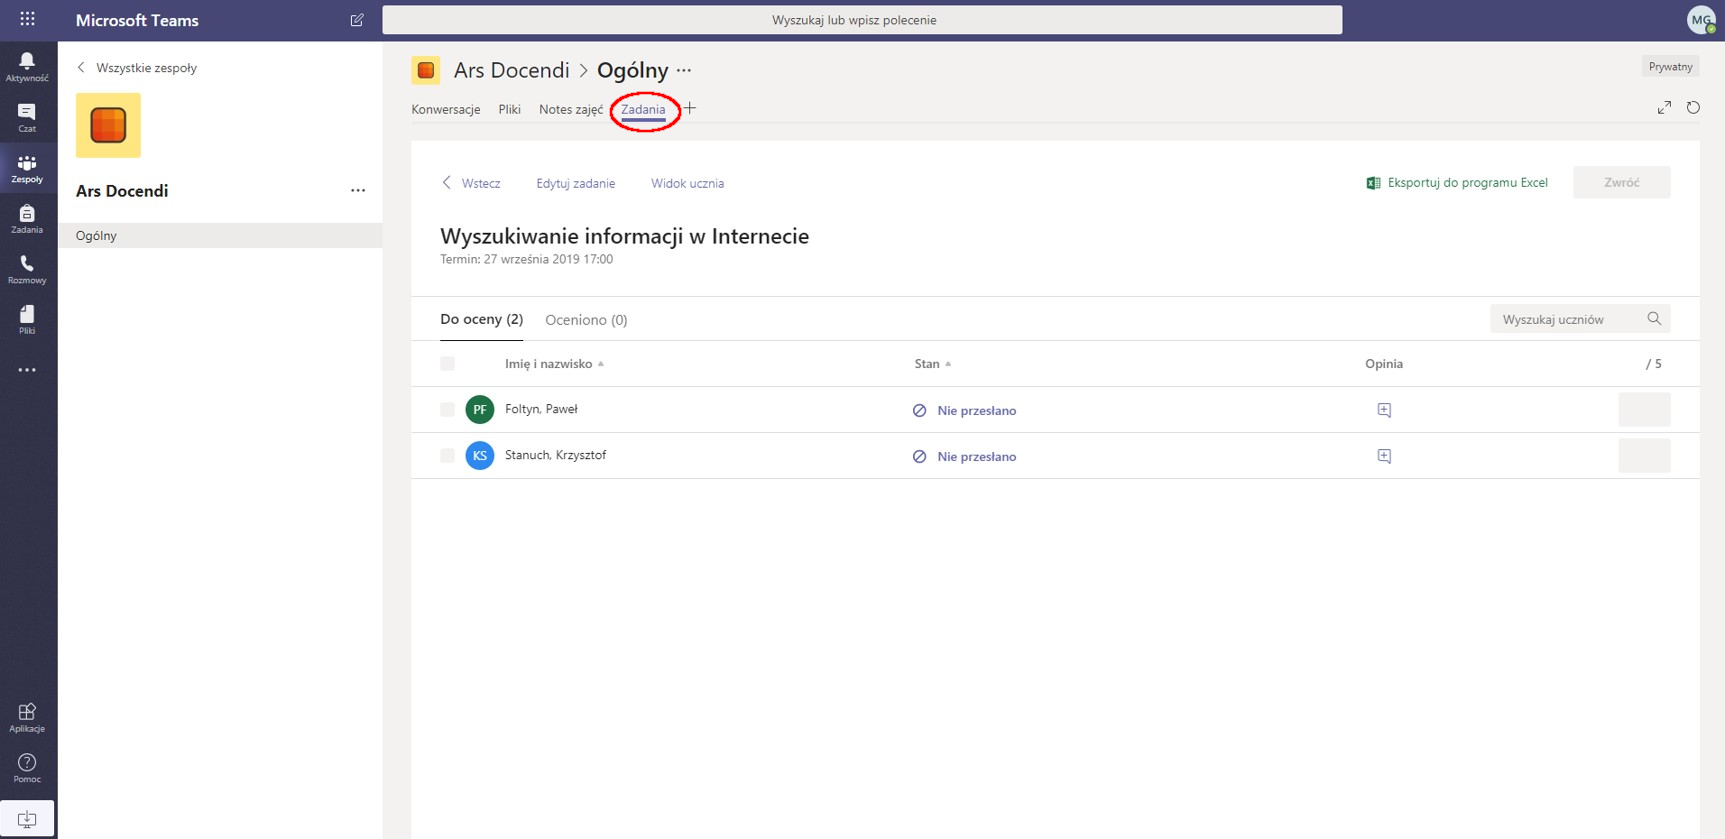Click the Zwróć button
The height and width of the screenshot is (839, 1725).
(1621, 182)
